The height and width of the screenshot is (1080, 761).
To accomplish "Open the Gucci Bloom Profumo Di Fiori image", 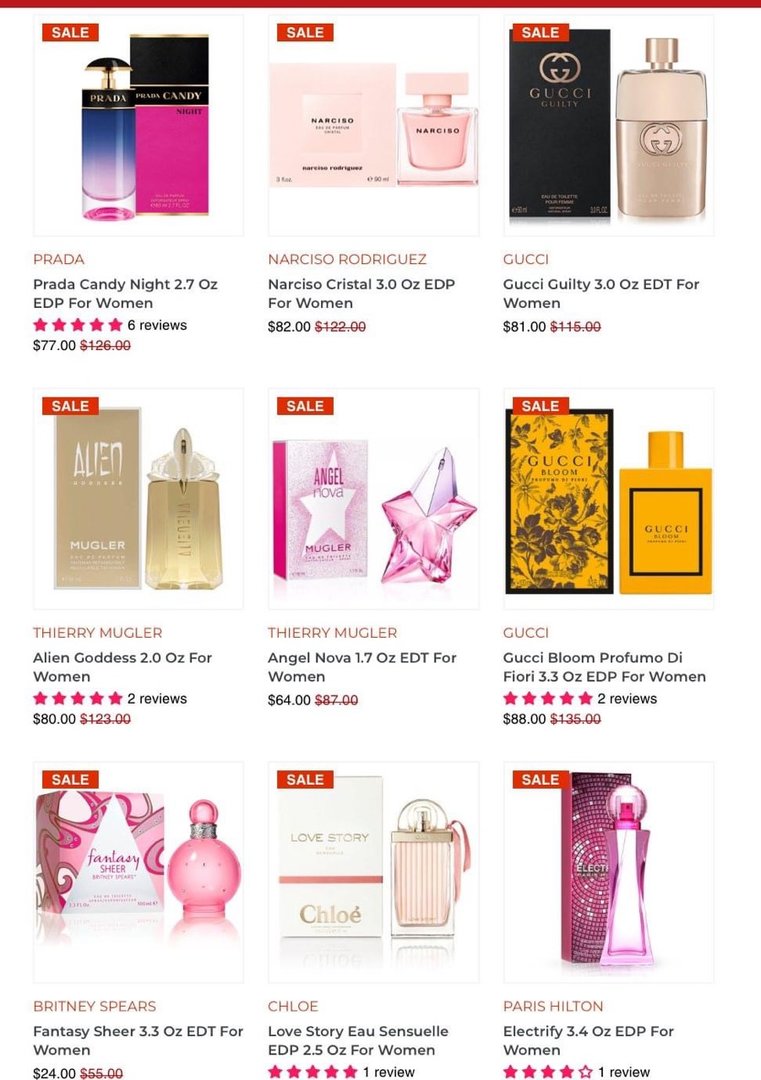I will click(609, 499).
